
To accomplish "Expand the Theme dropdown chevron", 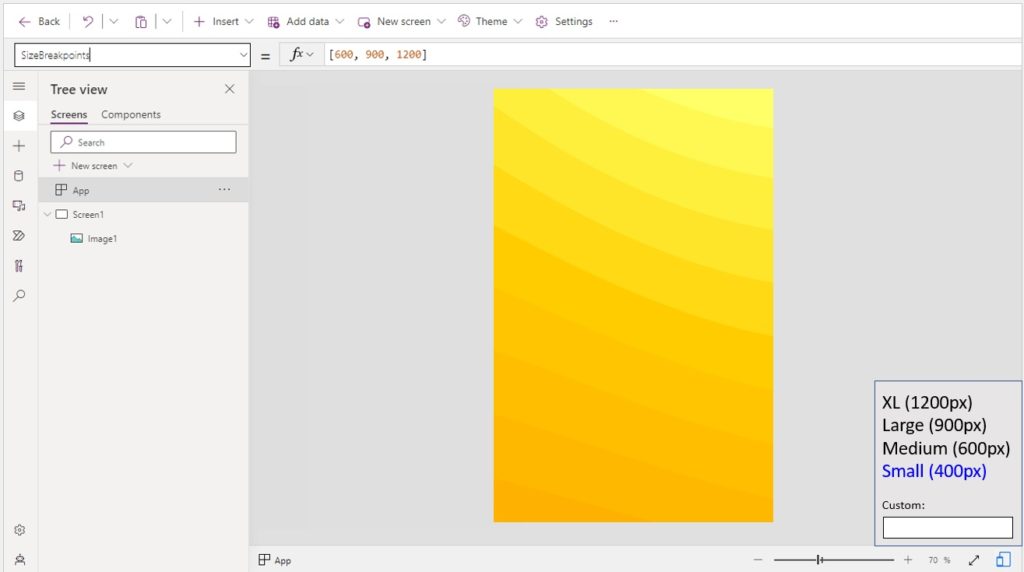I will coord(518,22).
